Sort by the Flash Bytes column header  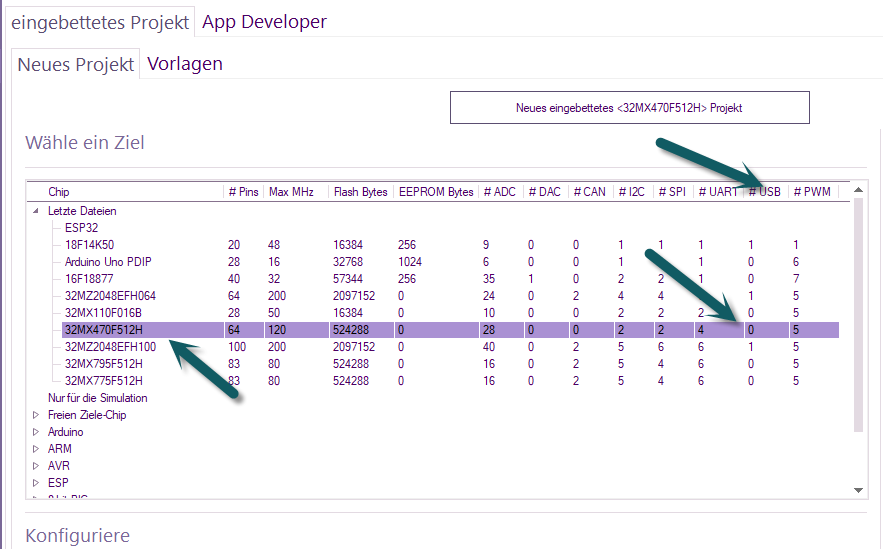click(x=360, y=192)
